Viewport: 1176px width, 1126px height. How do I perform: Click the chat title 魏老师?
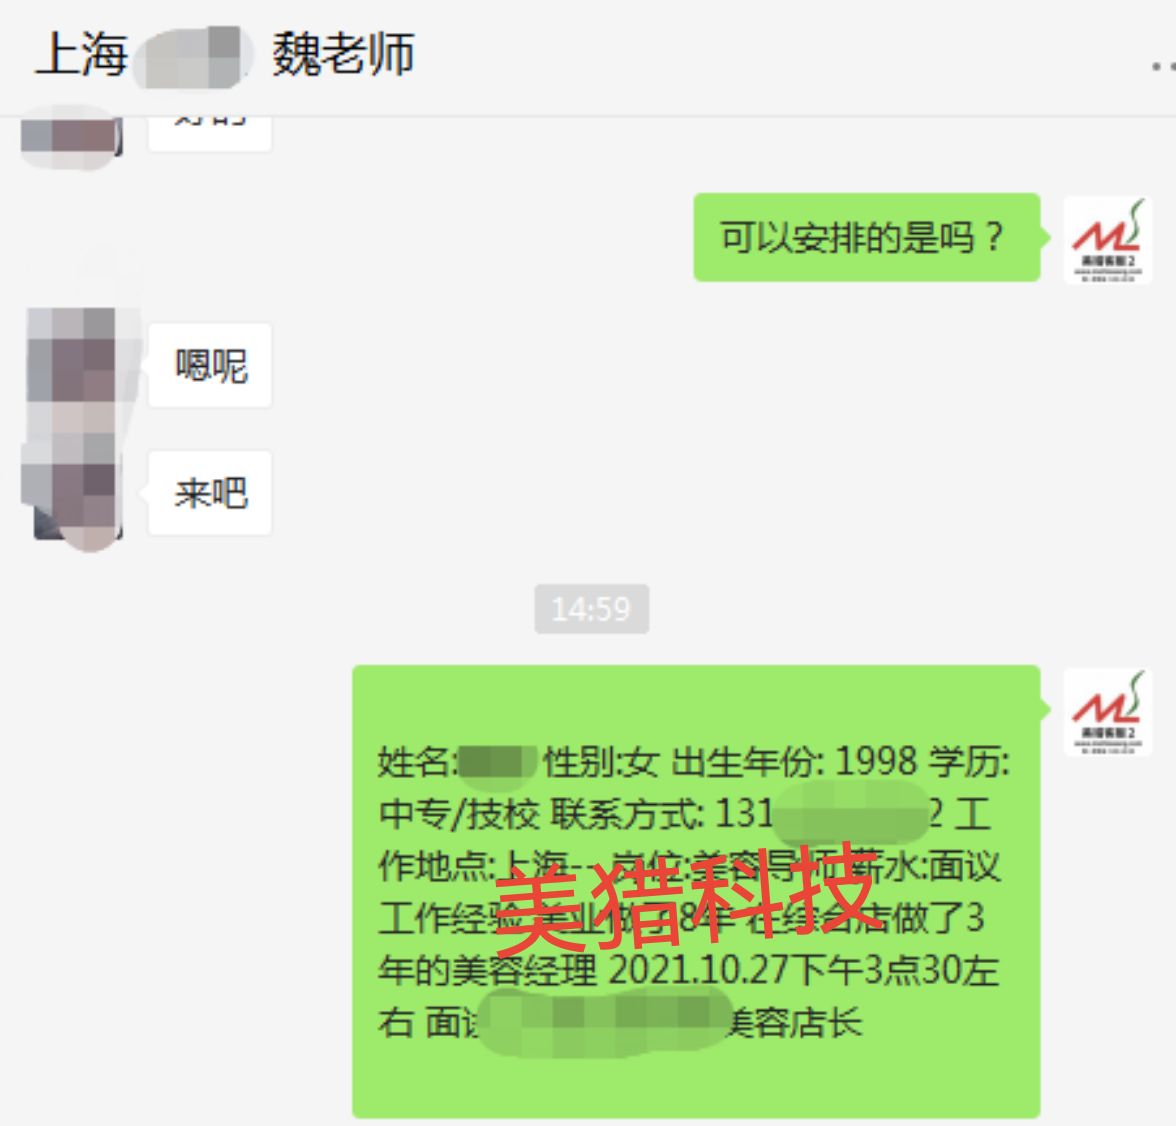344,54
